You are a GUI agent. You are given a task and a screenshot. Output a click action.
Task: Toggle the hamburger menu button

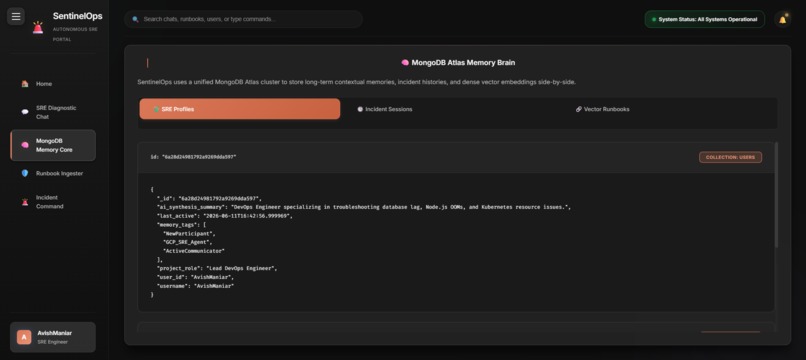coord(16,16)
